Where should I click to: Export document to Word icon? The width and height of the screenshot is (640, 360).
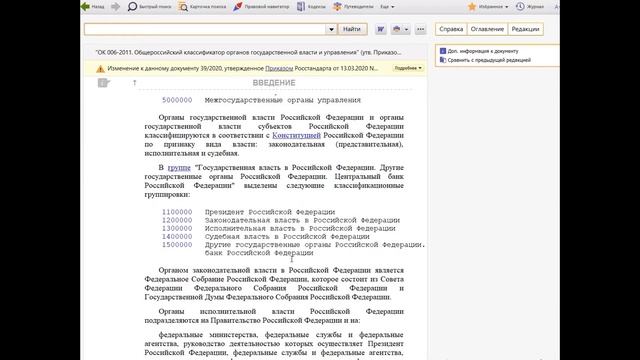point(381,29)
